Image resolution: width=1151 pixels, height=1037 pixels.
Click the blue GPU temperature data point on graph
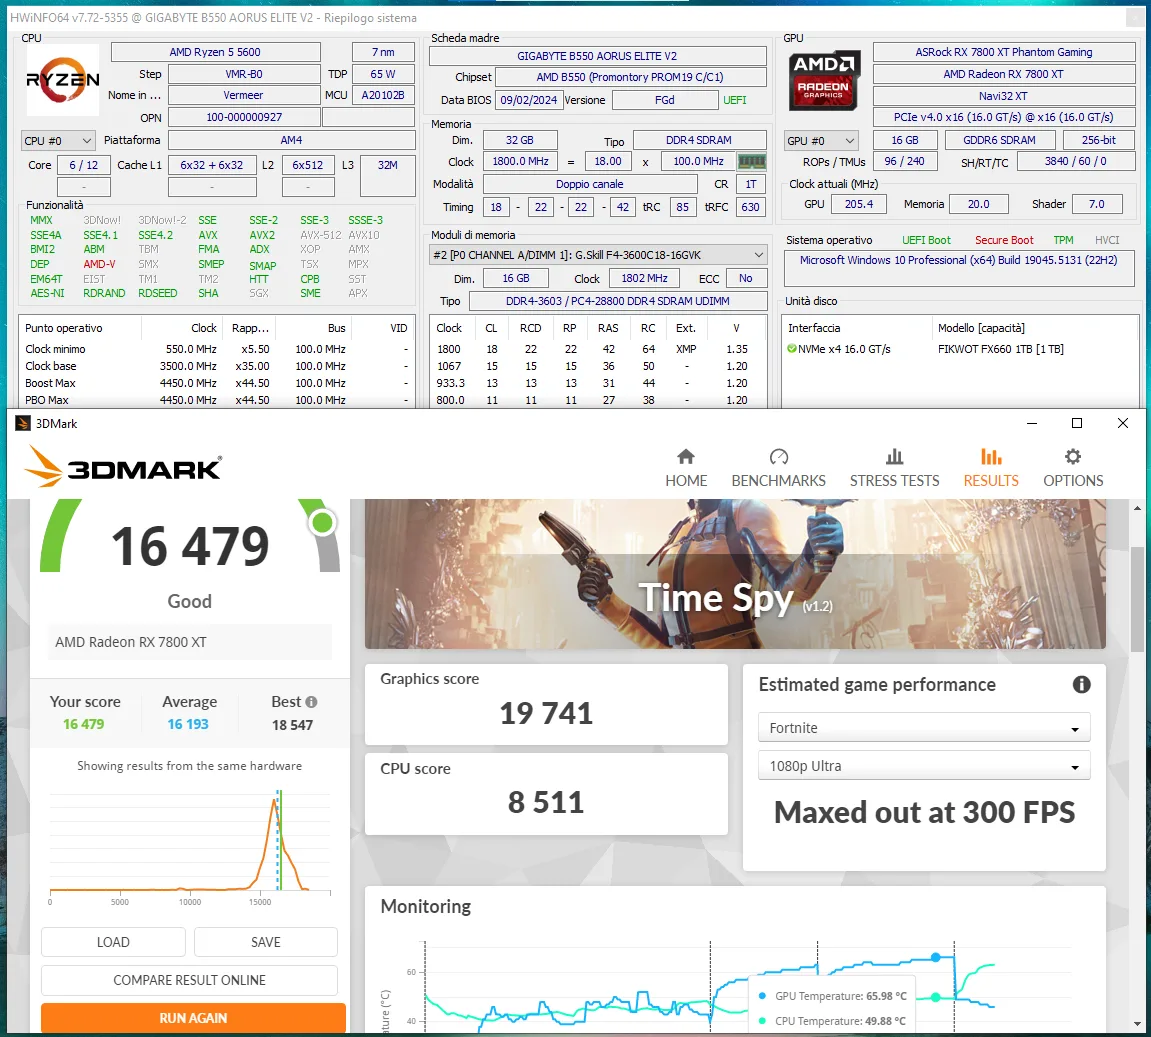coord(935,957)
